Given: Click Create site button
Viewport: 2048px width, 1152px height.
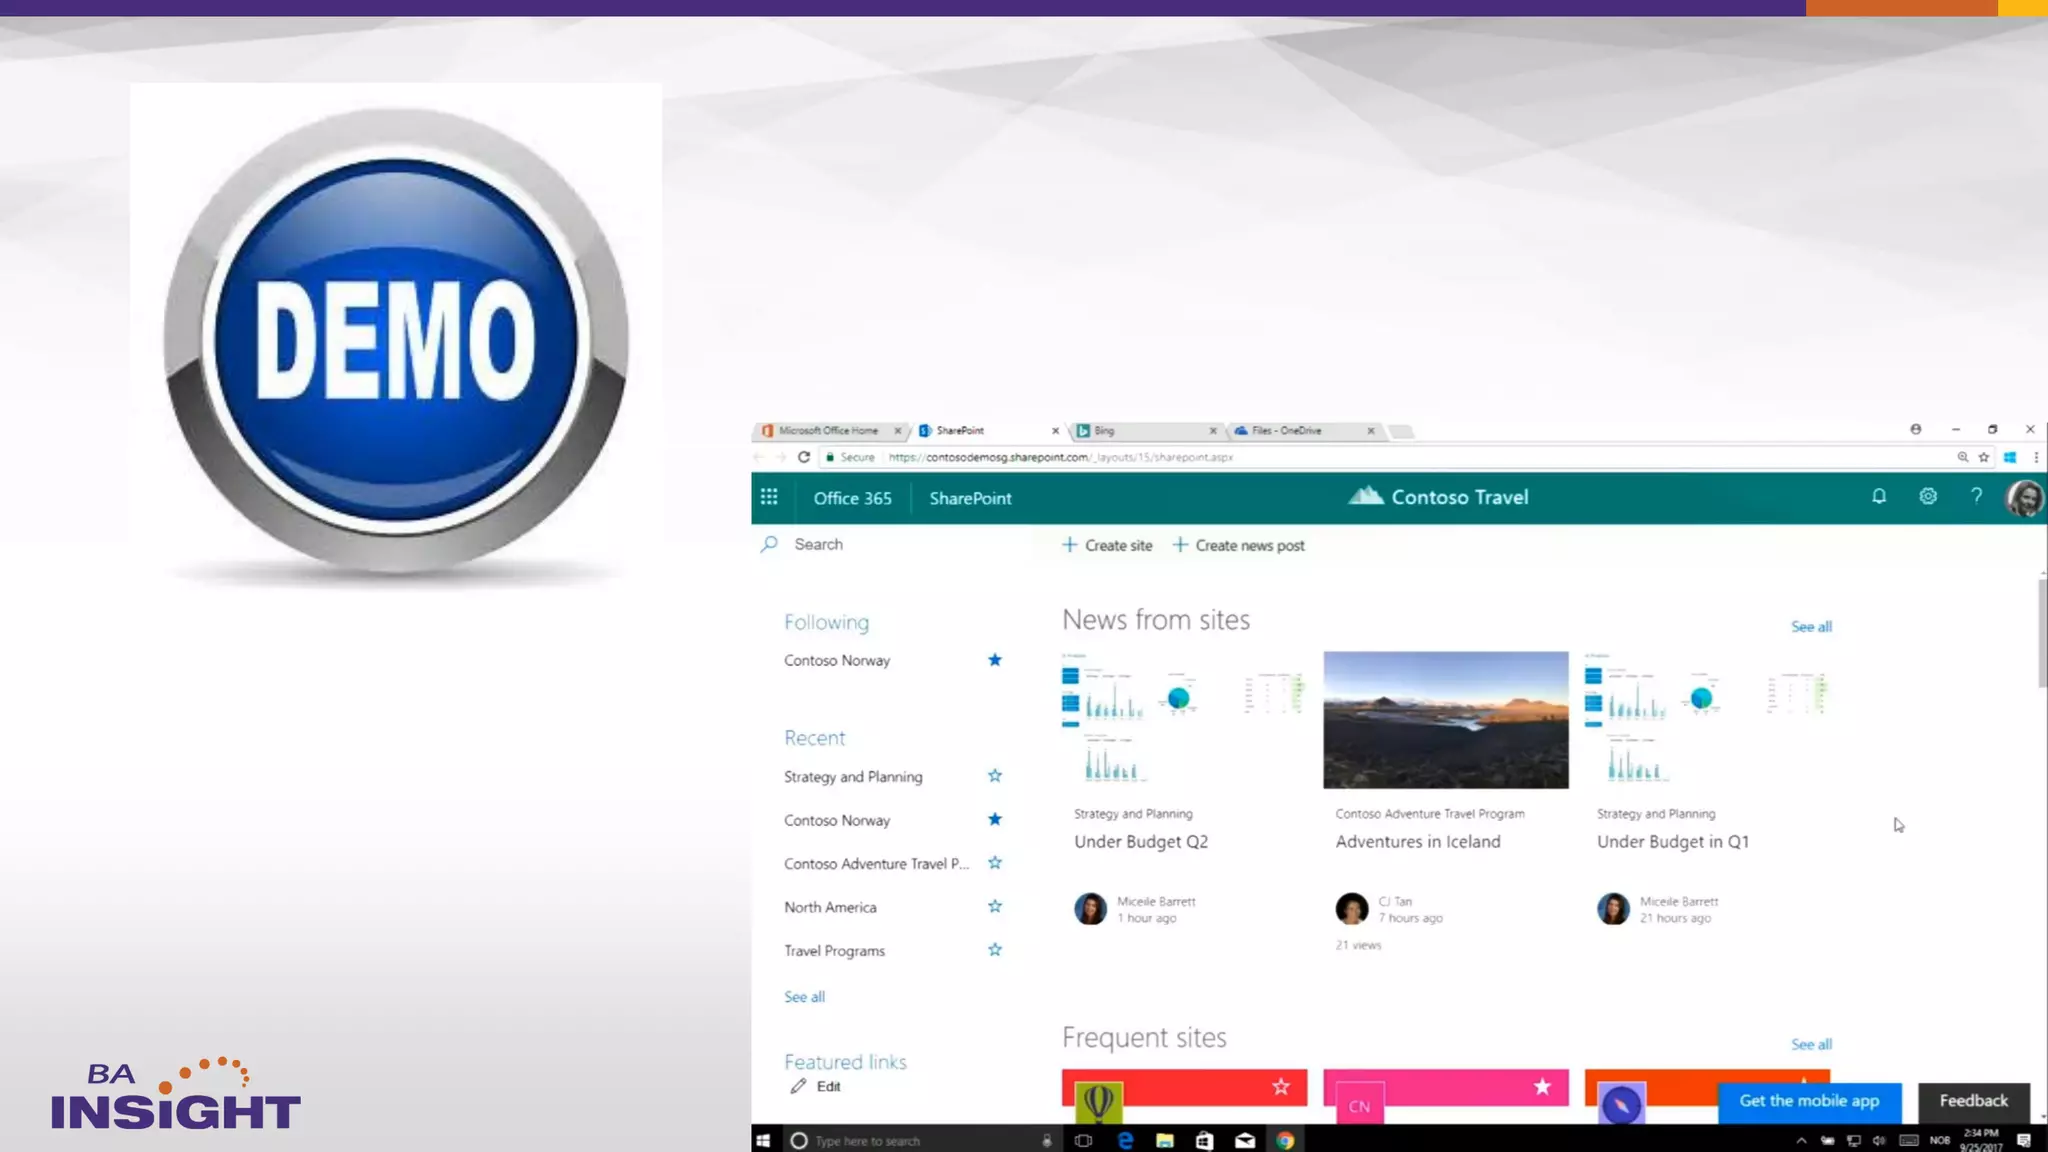Looking at the screenshot, I should point(1107,545).
